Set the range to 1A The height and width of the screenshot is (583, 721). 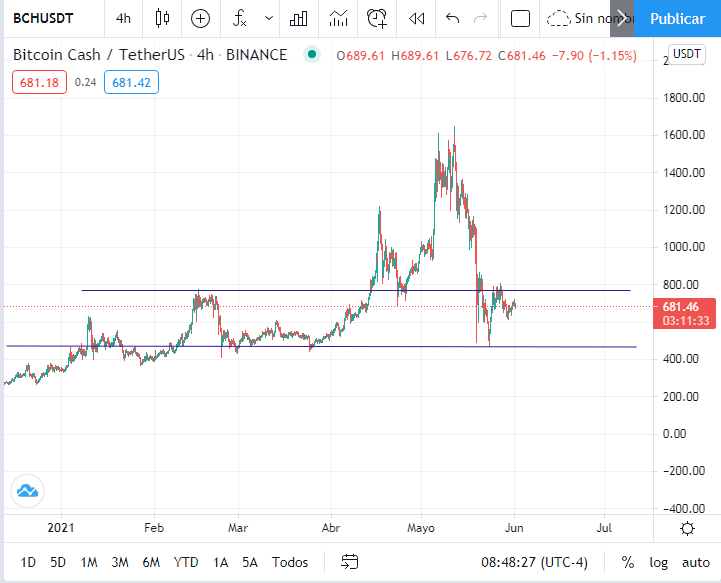[x=220, y=562]
